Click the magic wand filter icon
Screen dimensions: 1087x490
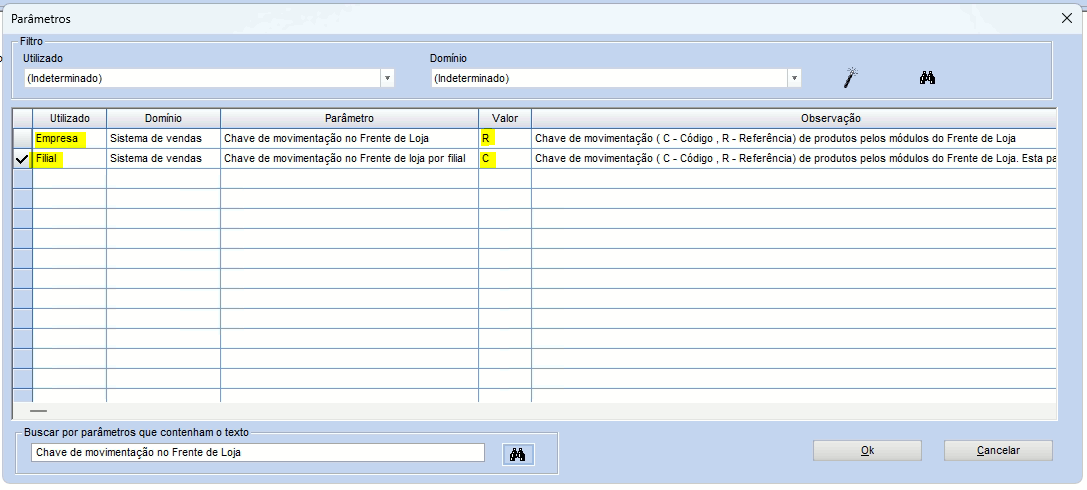(x=852, y=78)
